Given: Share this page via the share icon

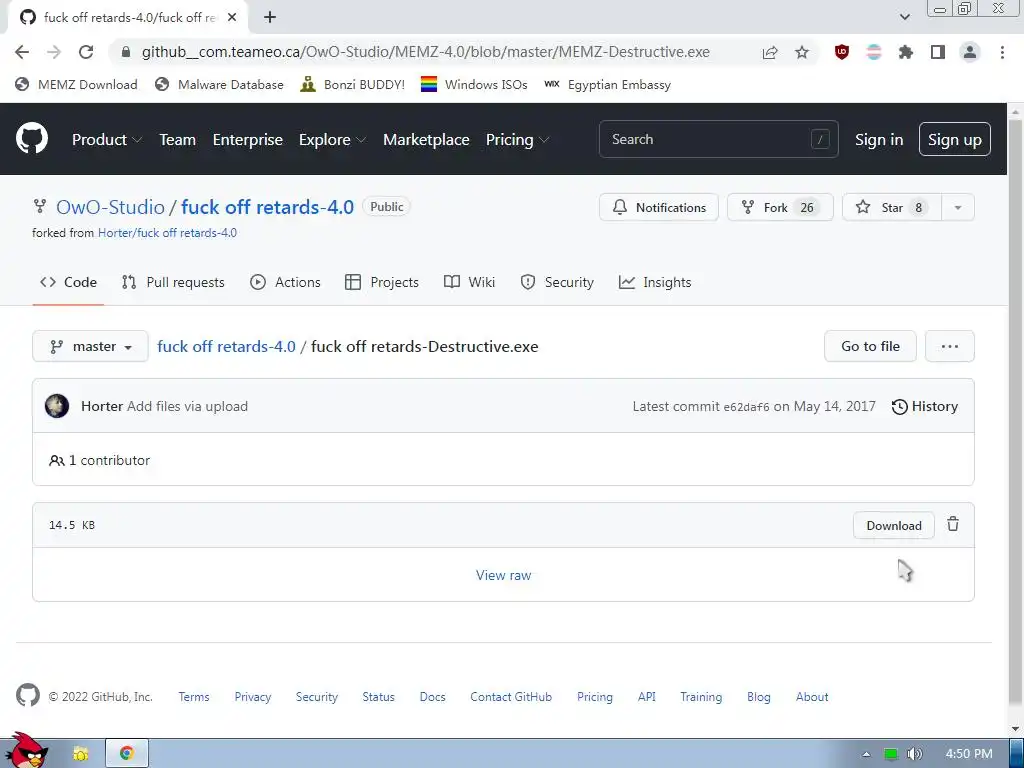Looking at the screenshot, I should (770, 52).
